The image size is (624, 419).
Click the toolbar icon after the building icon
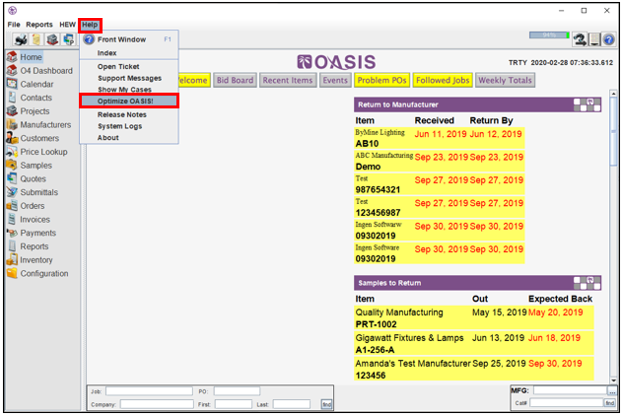click(x=68, y=39)
